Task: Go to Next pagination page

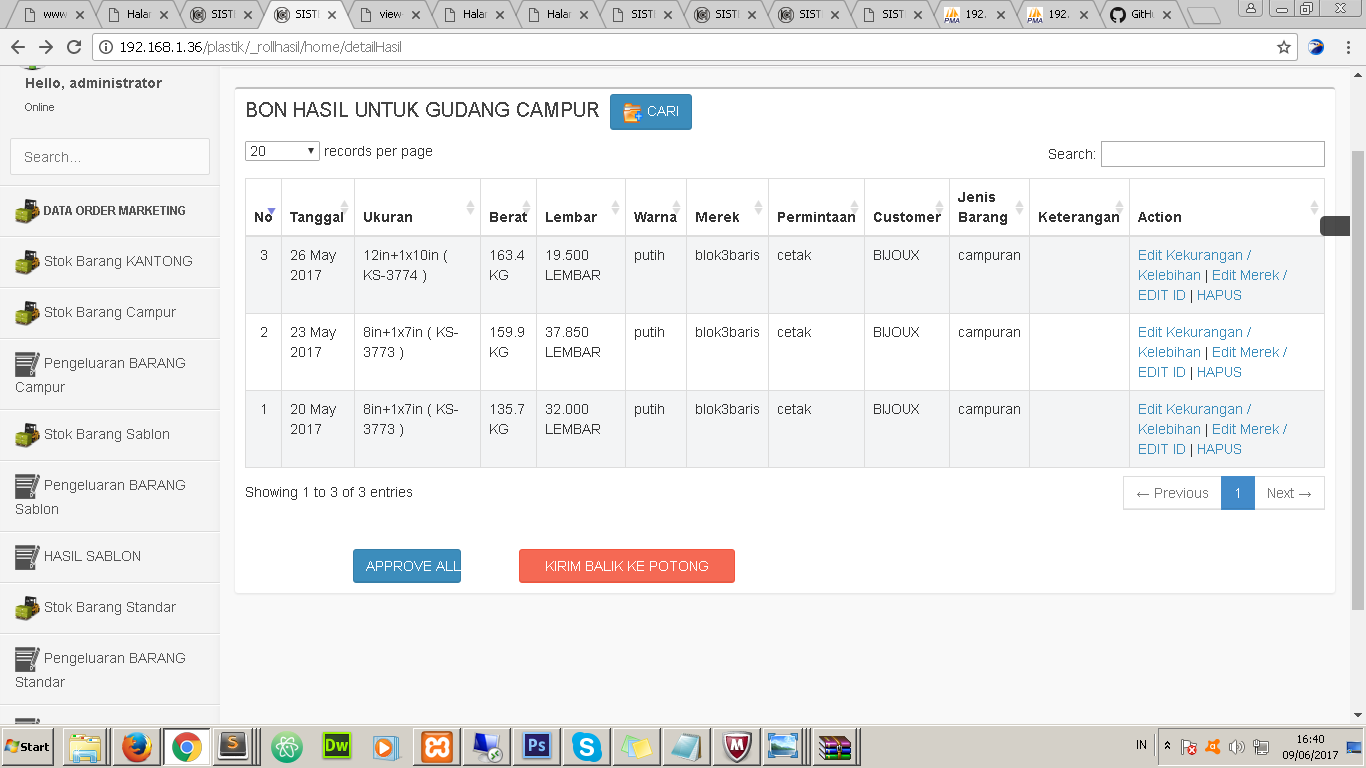Action: [1289, 493]
